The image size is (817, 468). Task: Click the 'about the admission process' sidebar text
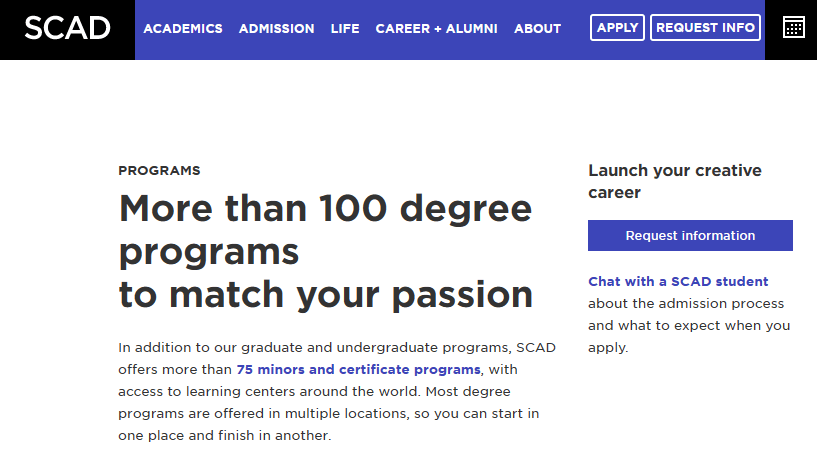686,303
